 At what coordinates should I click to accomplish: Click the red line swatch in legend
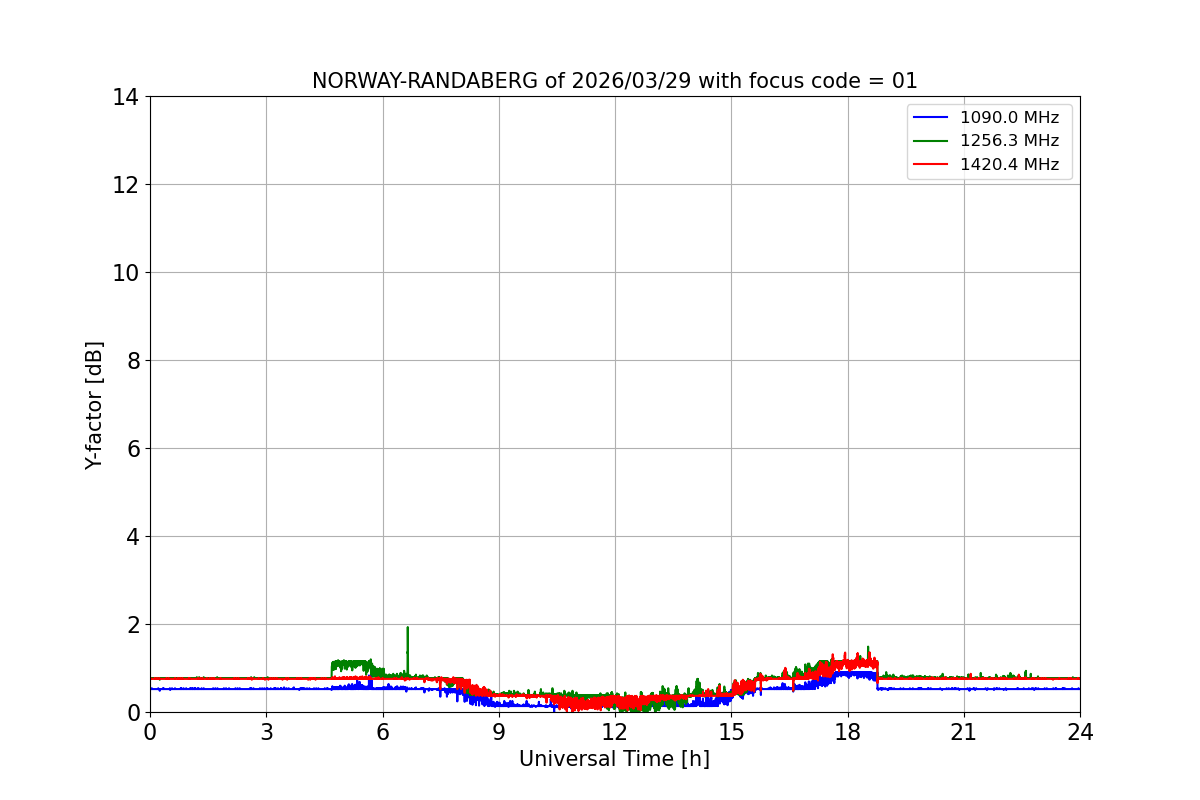click(931, 165)
